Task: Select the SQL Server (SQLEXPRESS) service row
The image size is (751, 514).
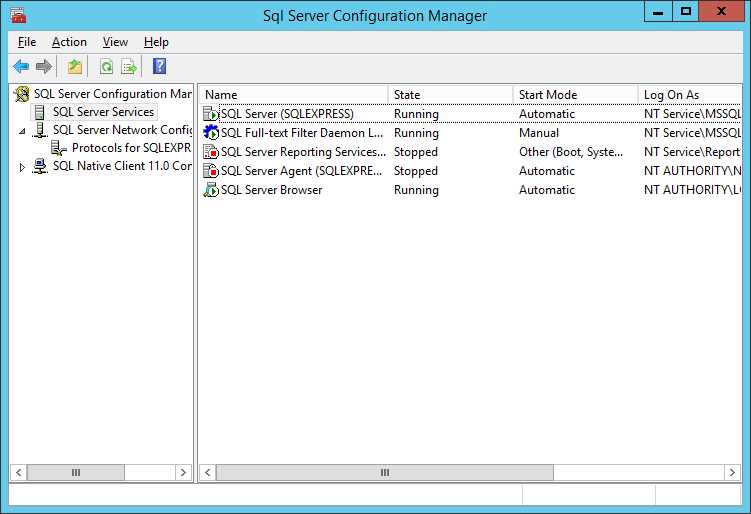Action: pos(471,114)
